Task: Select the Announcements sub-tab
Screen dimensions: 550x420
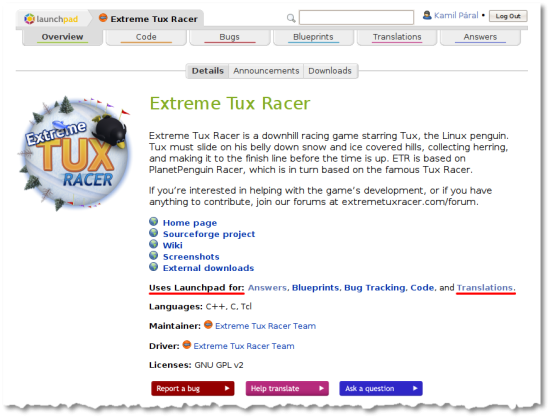Action: pyautogui.click(x=266, y=71)
